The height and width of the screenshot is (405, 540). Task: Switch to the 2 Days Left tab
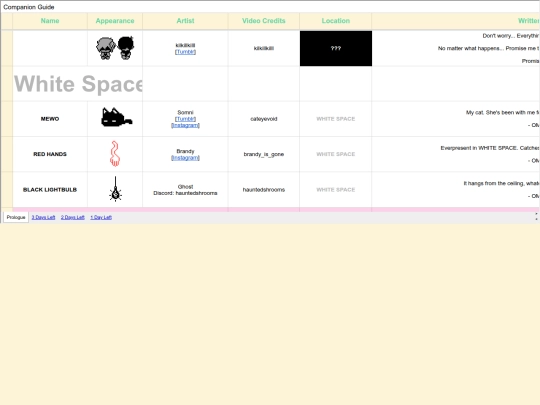(73, 217)
